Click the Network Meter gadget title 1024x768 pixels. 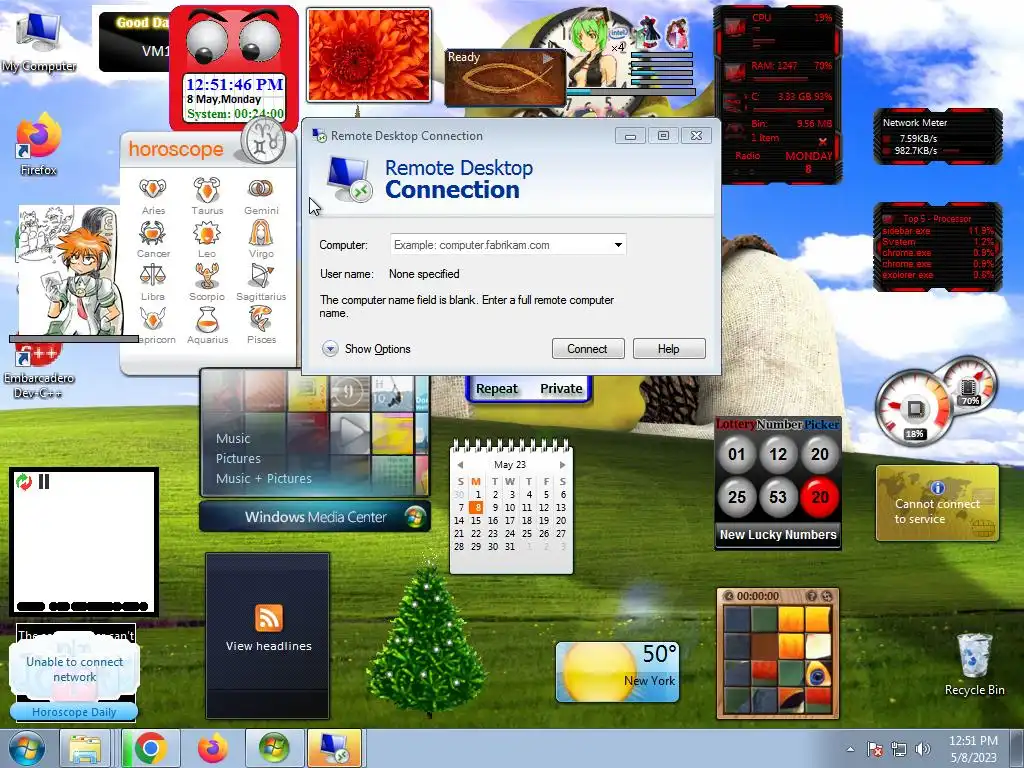coord(914,123)
